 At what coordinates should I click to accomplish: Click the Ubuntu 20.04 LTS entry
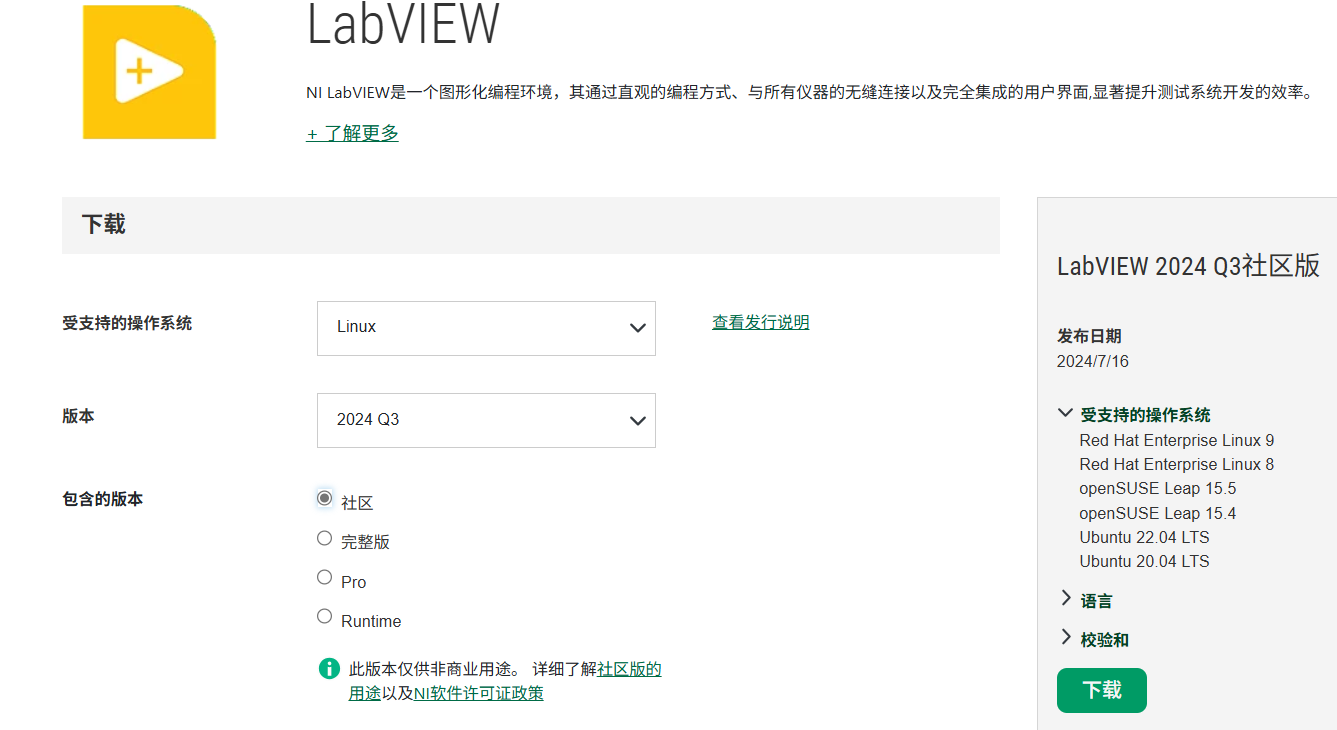(x=1144, y=561)
